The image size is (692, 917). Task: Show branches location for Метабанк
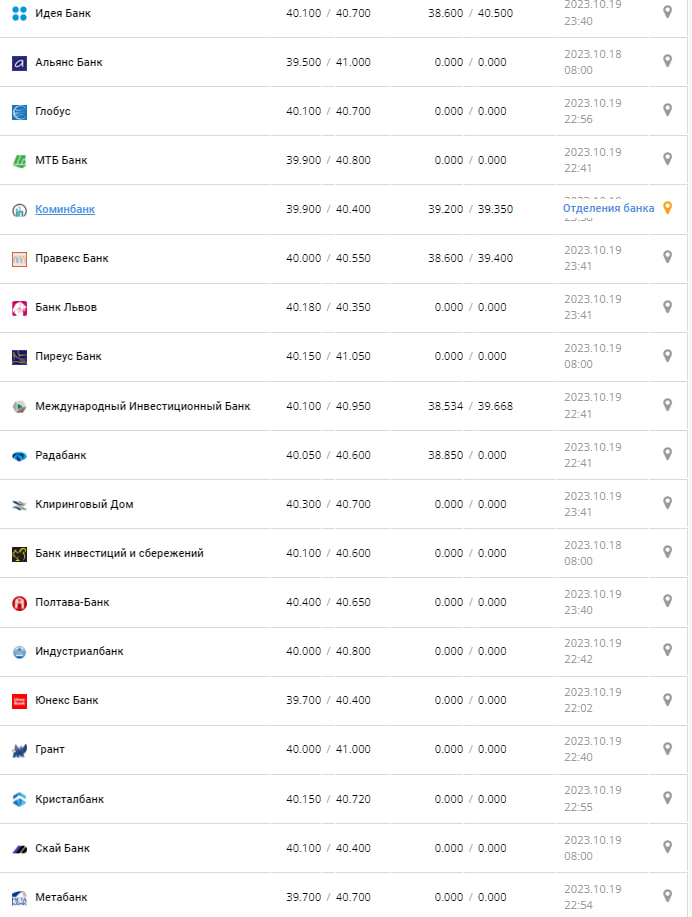668,895
